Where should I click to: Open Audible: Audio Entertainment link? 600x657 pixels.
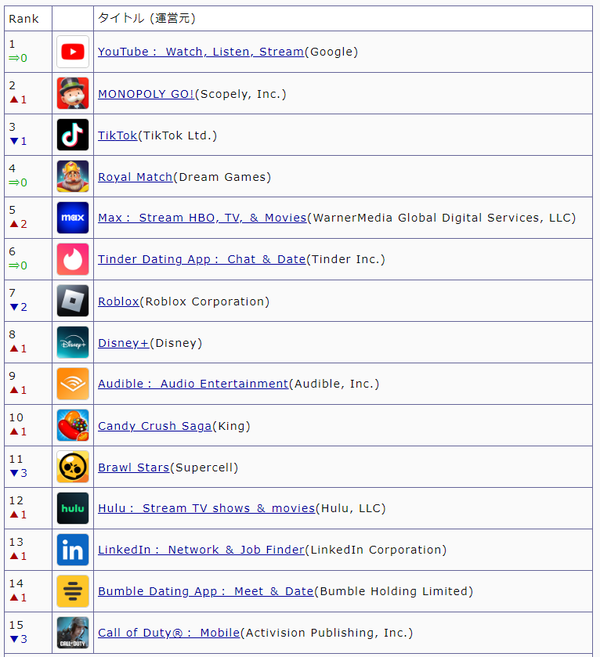[193, 383]
